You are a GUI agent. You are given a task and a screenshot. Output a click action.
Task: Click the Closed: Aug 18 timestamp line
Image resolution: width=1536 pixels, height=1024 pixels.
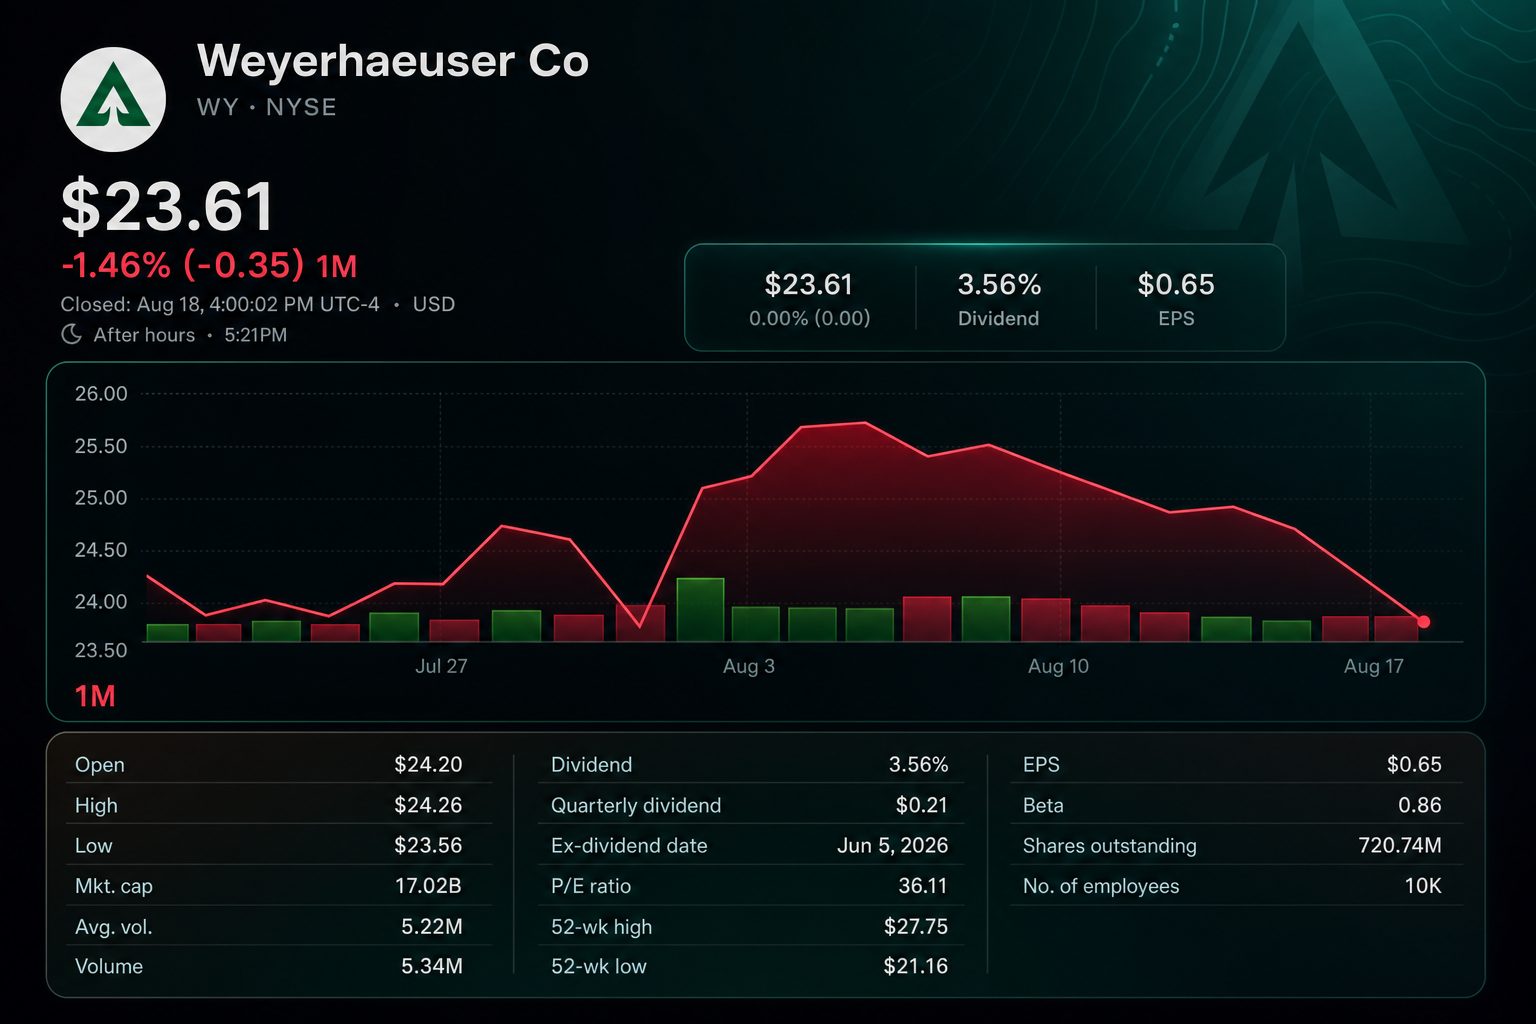258,304
